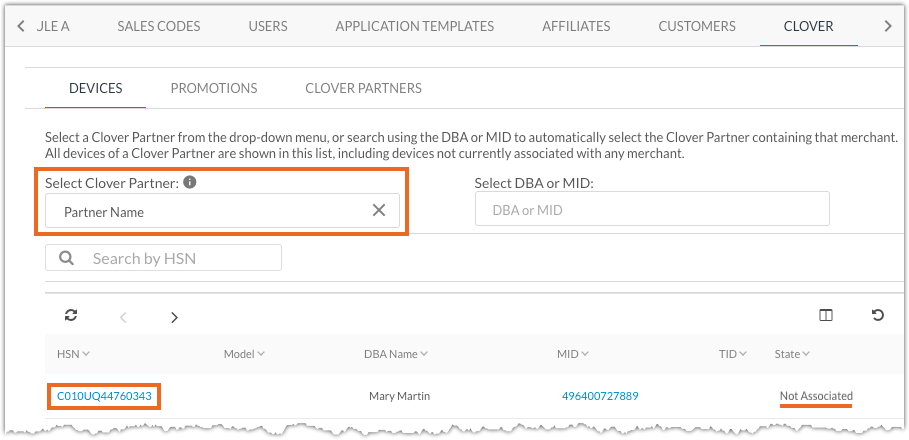The width and height of the screenshot is (909, 440).
Task: Open the DBA Name column dropdown
Action: (424, 354)
